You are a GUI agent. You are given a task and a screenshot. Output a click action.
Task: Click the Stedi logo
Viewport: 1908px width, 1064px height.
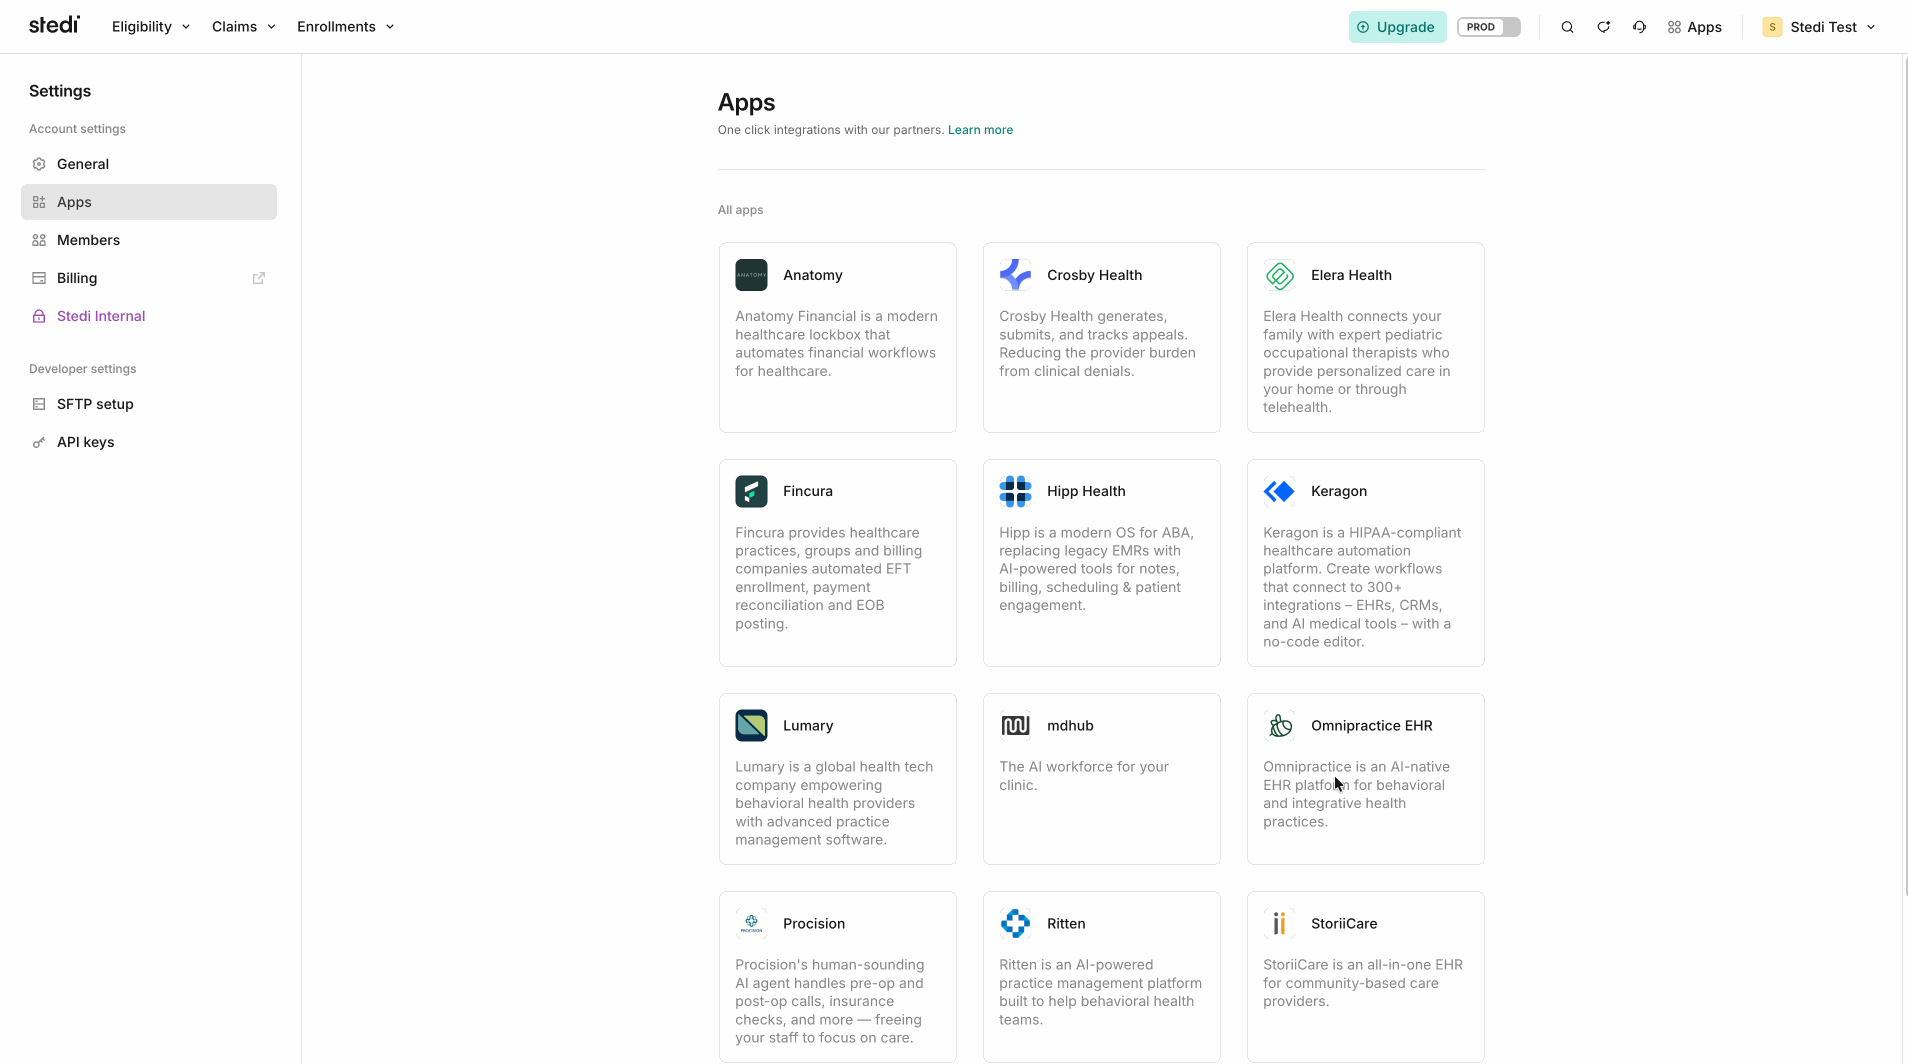pos(54,25)
